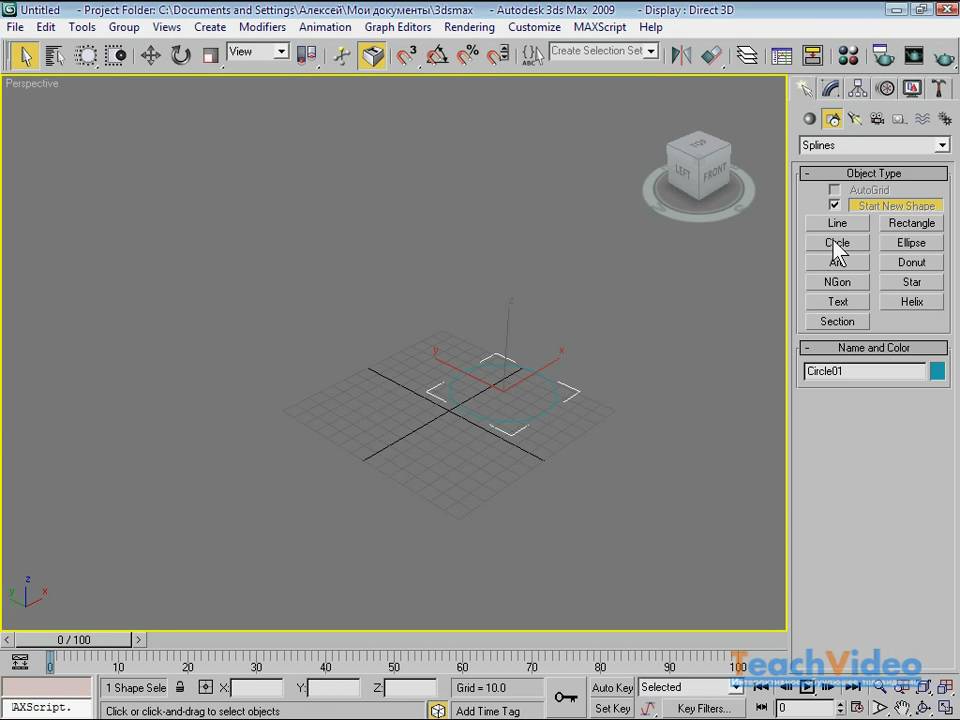Open Select by Name tool

pos(55,56)
